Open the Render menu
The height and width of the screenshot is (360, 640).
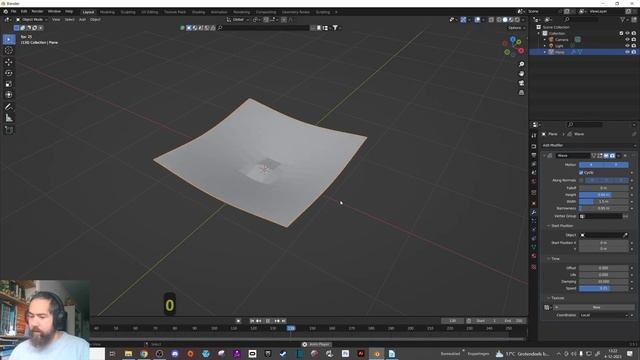pyautogui.click(x=37, y=11)
